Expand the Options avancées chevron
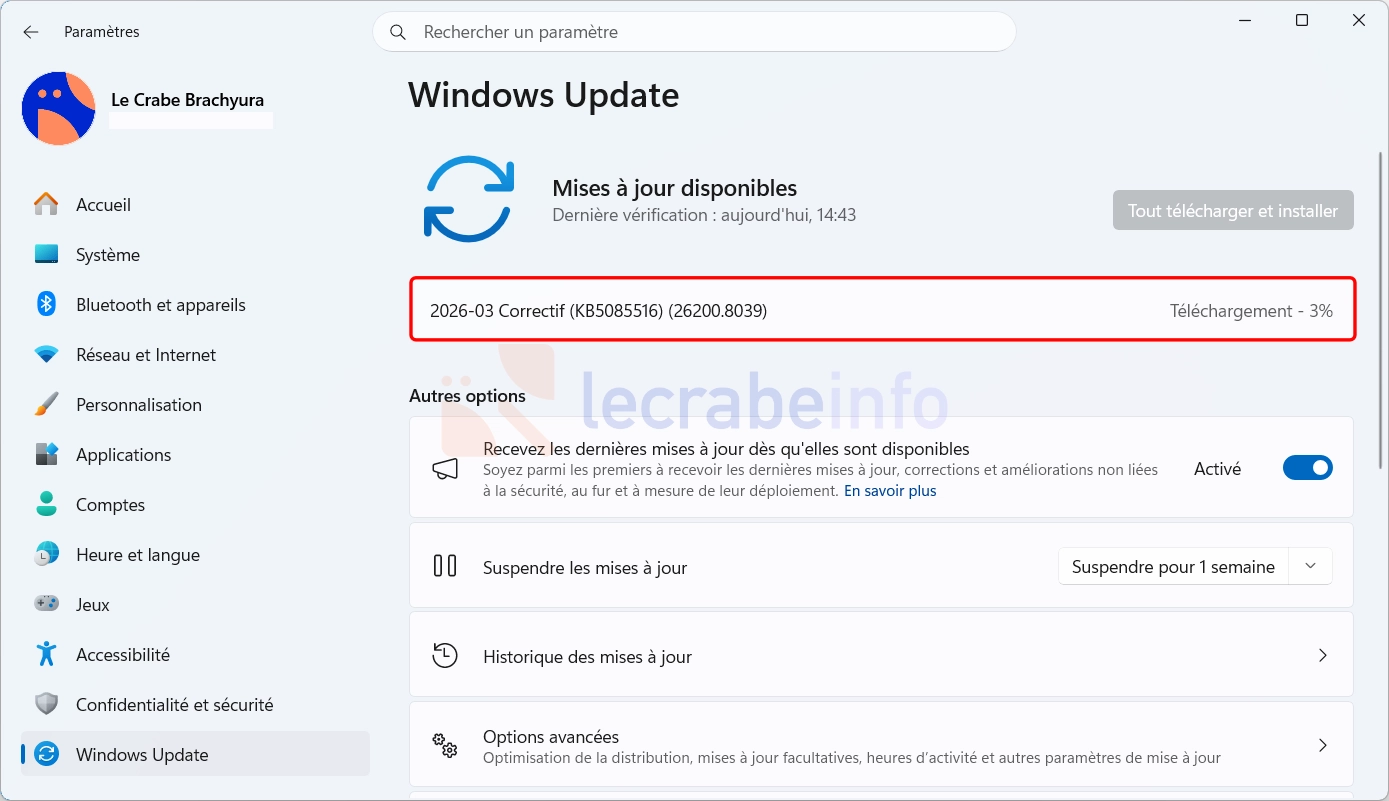 pyautogui.click(x=1323, y=745)
